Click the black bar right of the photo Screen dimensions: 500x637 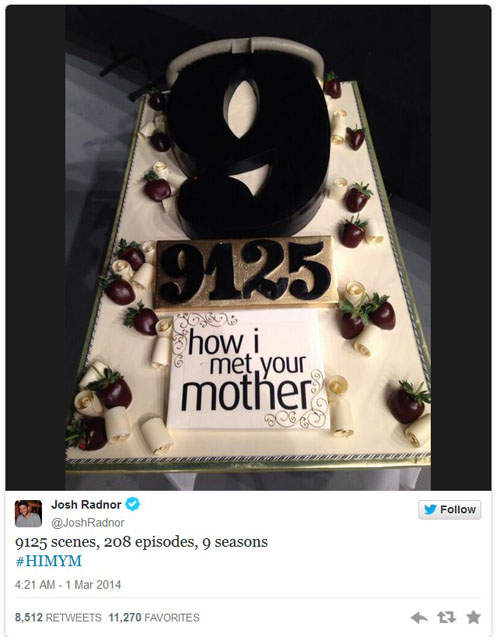click(x=461, y=248)
